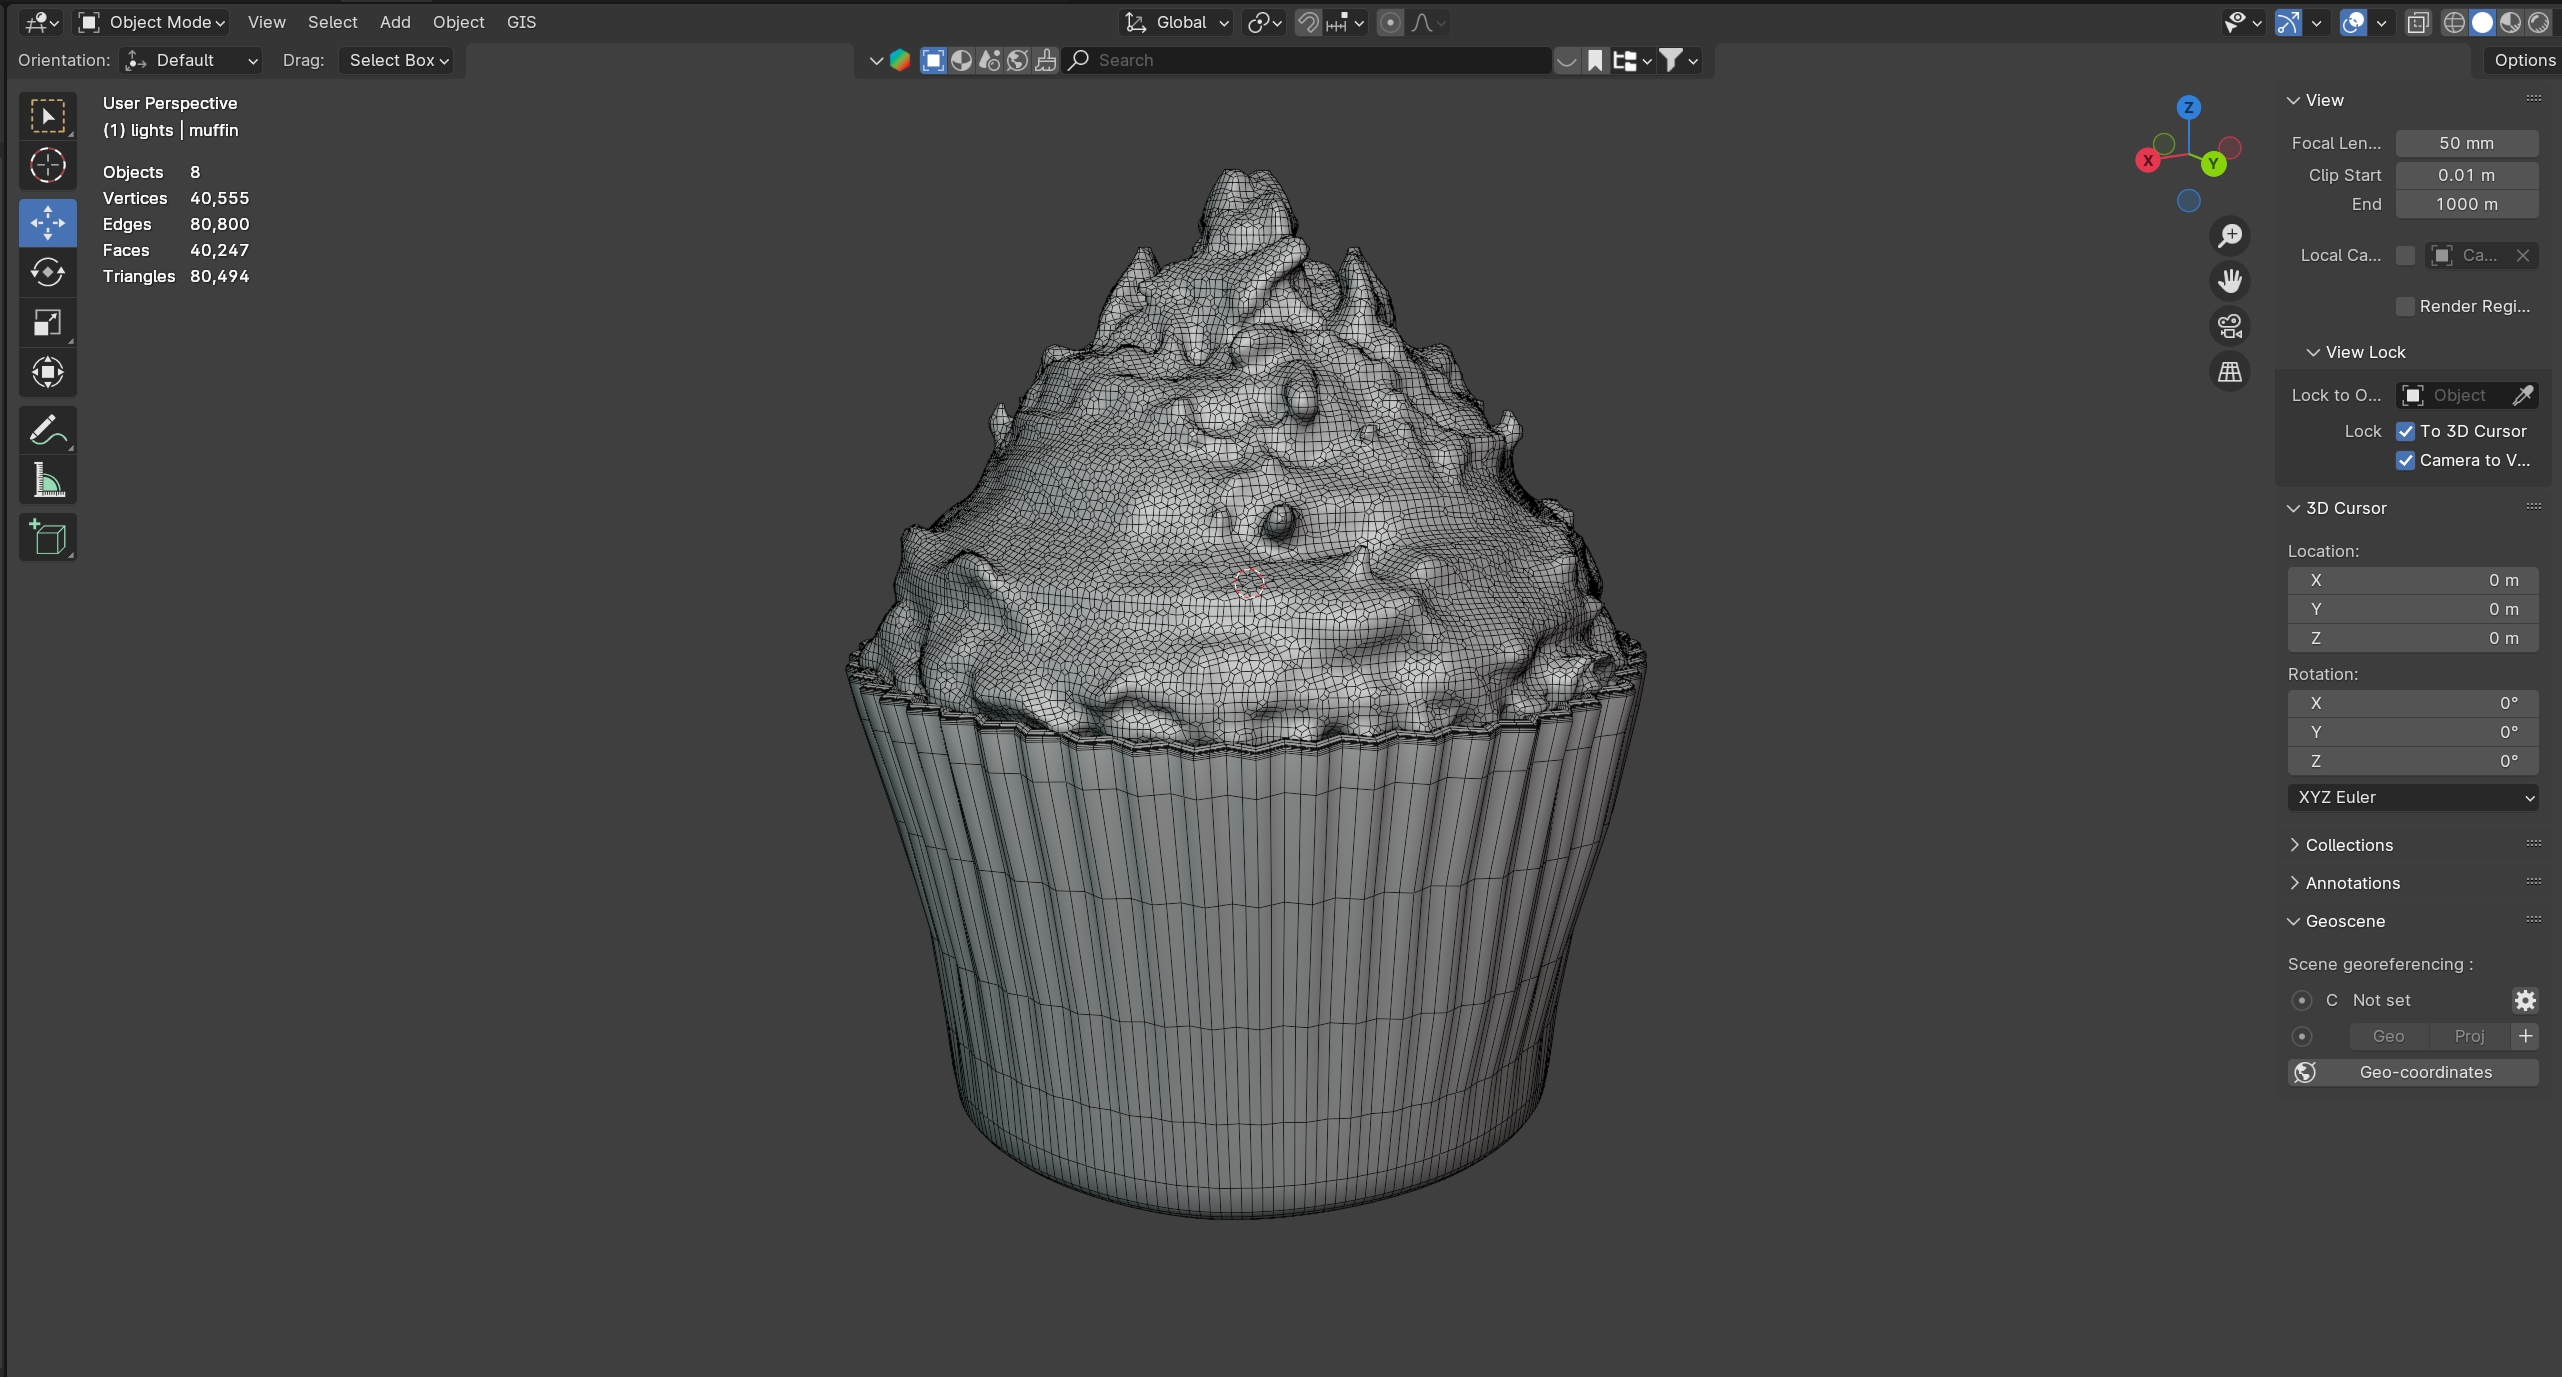This screenshot has width=2562, height=1377.
Task: Uncheck Lock To 3D Cursor
Action: 2405,431
